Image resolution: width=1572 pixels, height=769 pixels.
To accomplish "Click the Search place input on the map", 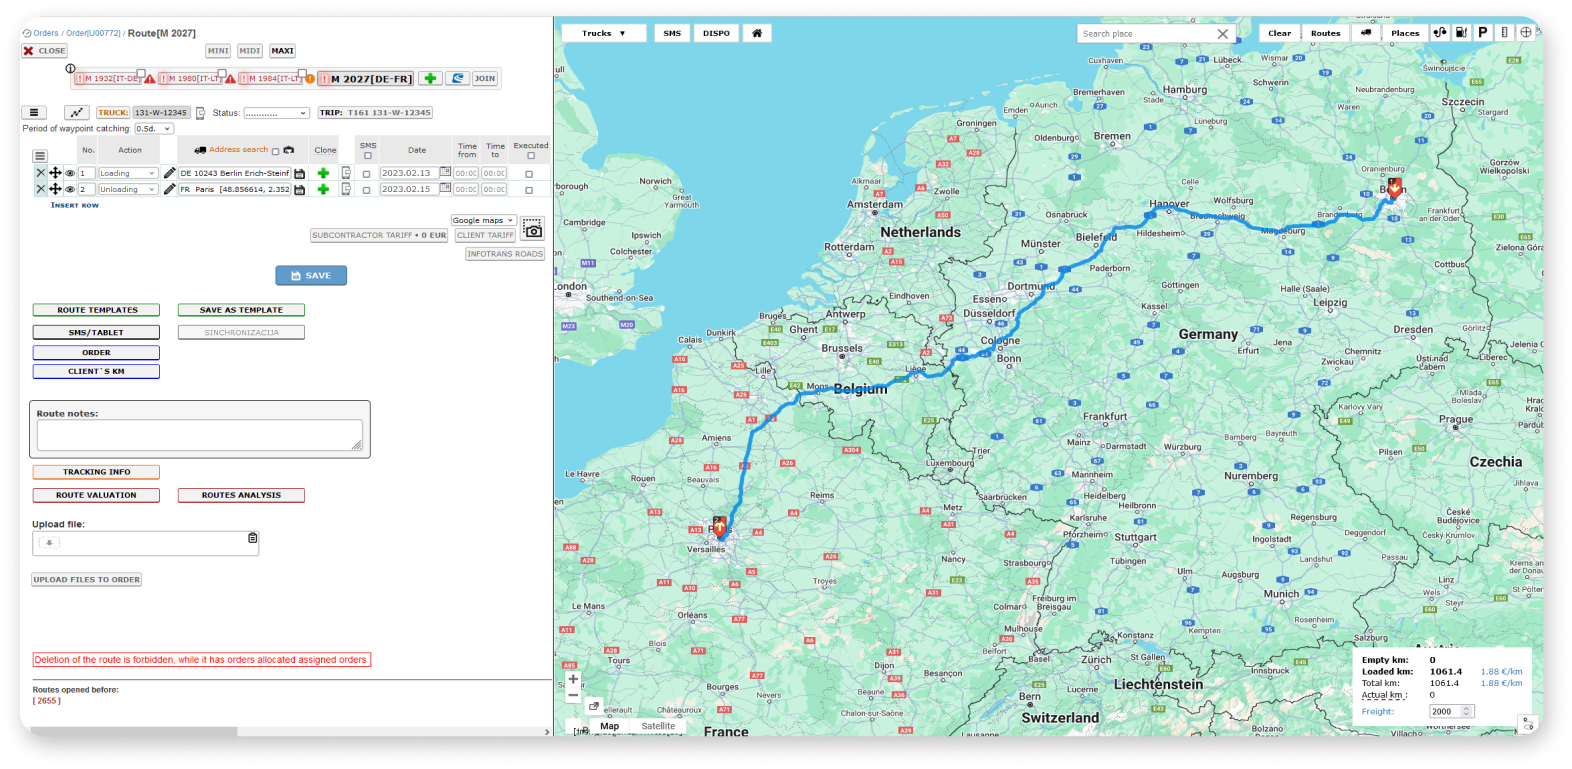I will pos(1146,34).
